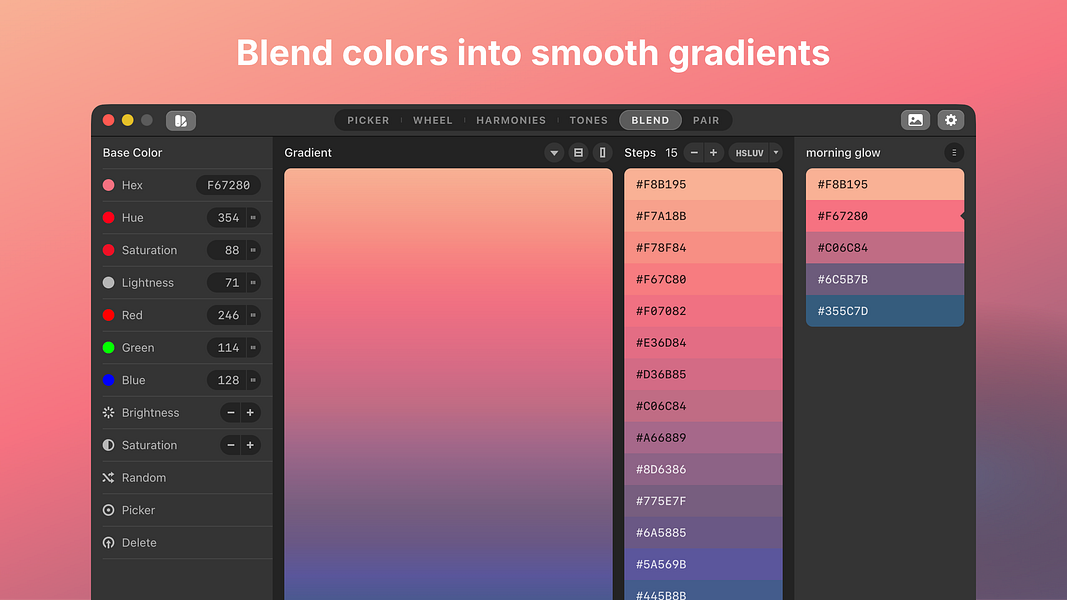Screen dimensions: 1067x600
Task: Click the large gradient preview
Action: [x=448, y=384]
